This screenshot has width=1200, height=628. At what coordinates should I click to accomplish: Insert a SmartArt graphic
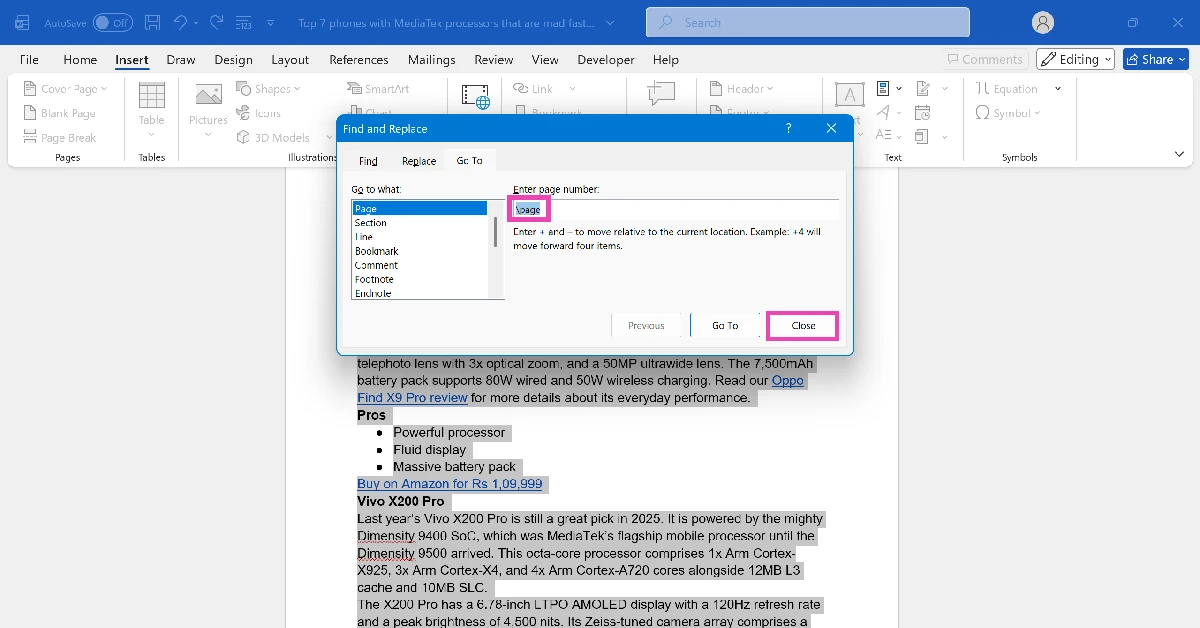380,88
